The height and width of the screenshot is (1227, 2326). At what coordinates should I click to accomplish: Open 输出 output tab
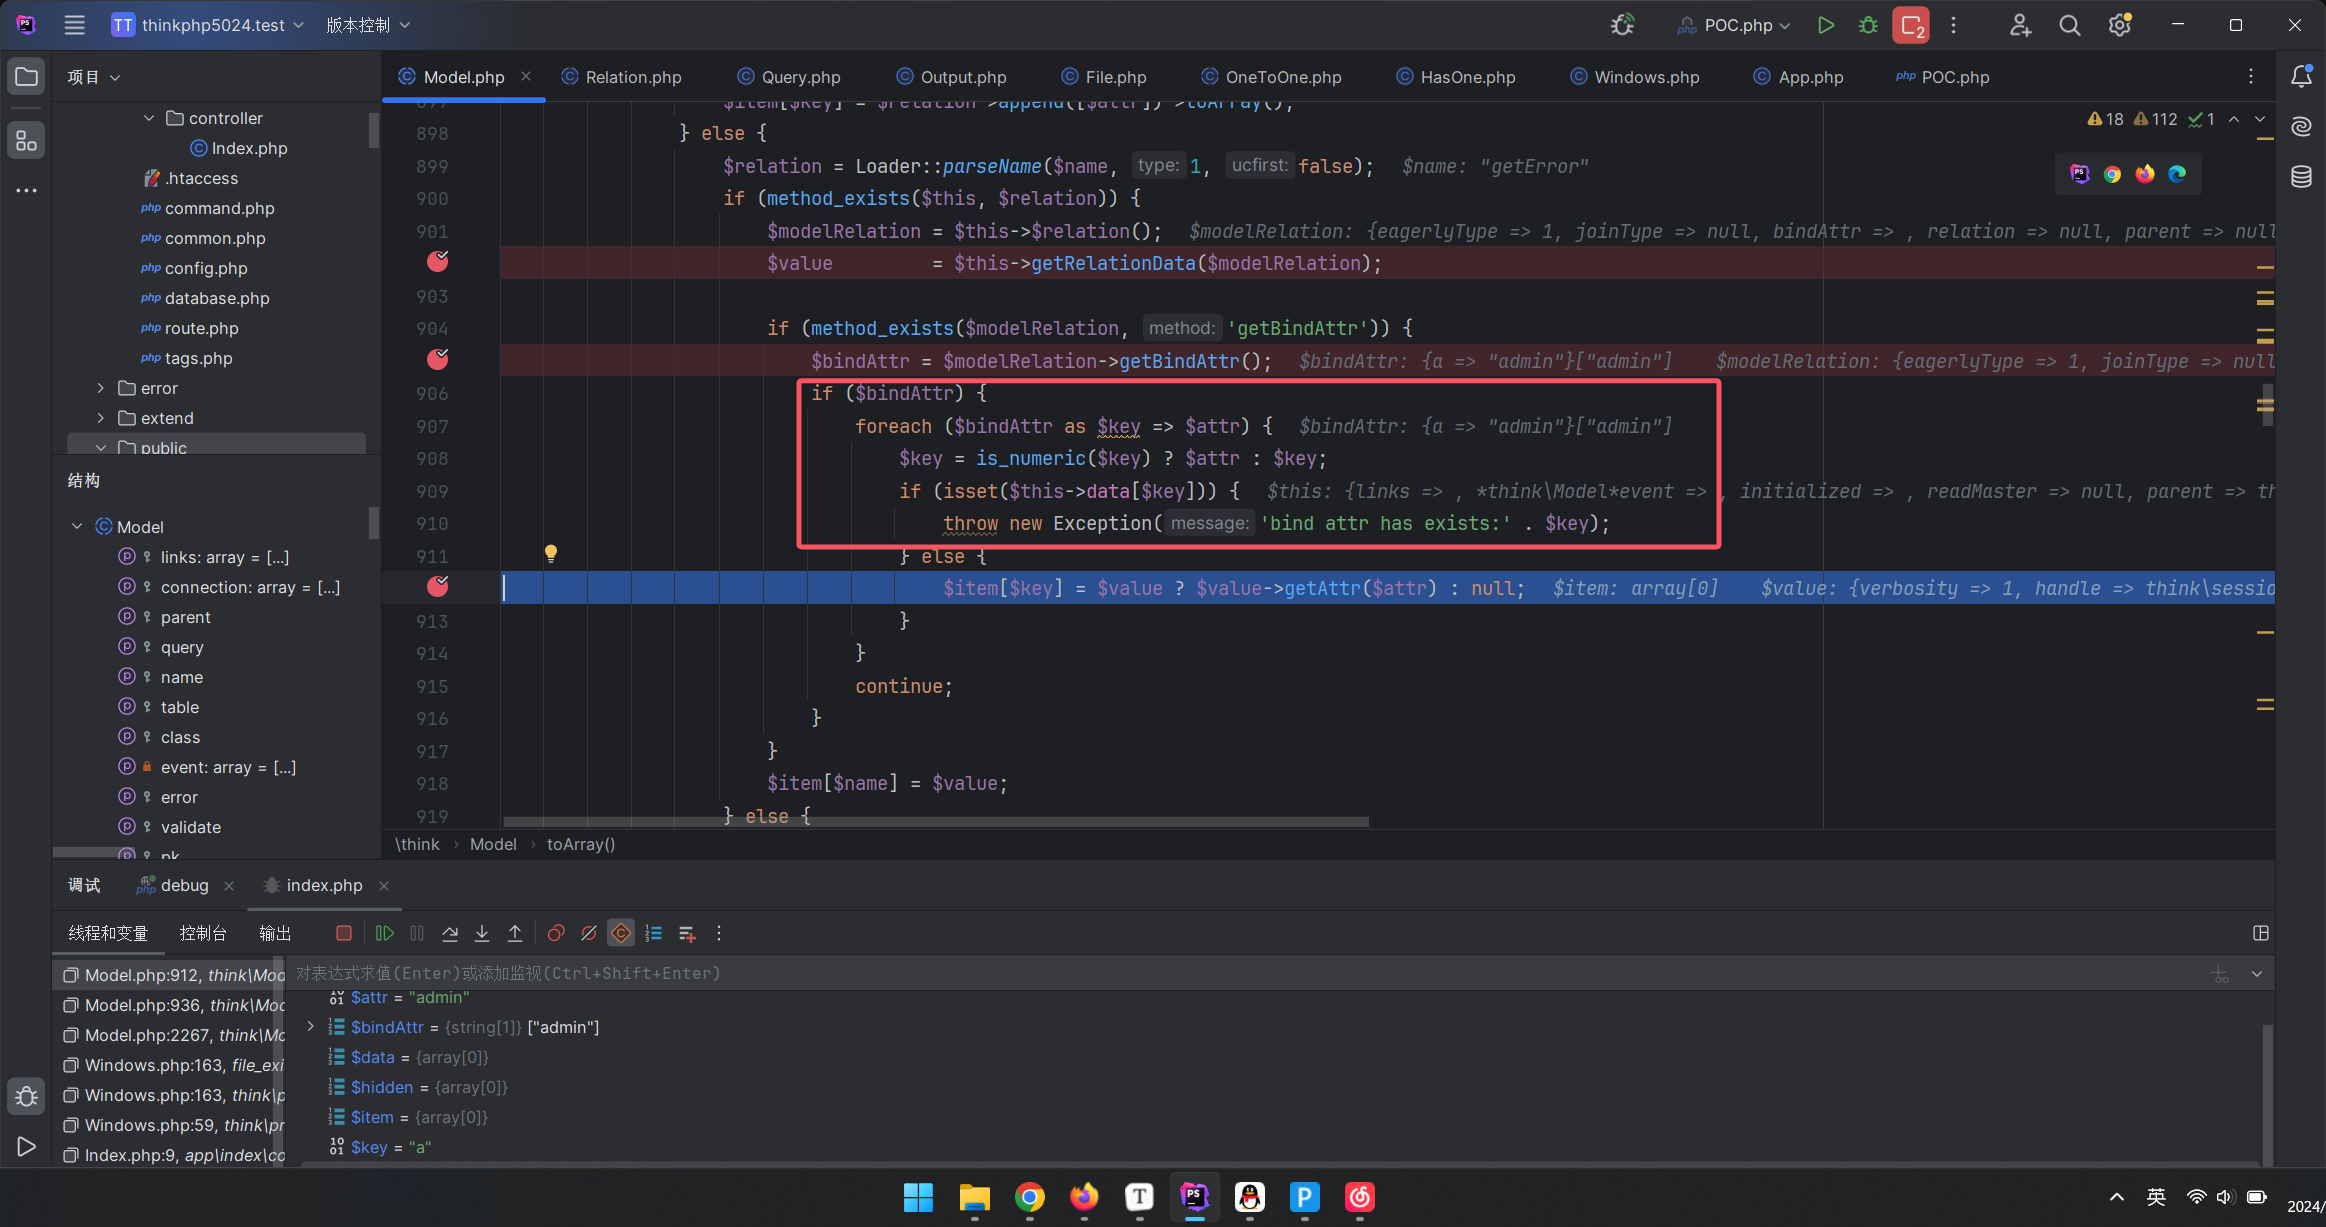click(275, 933)
